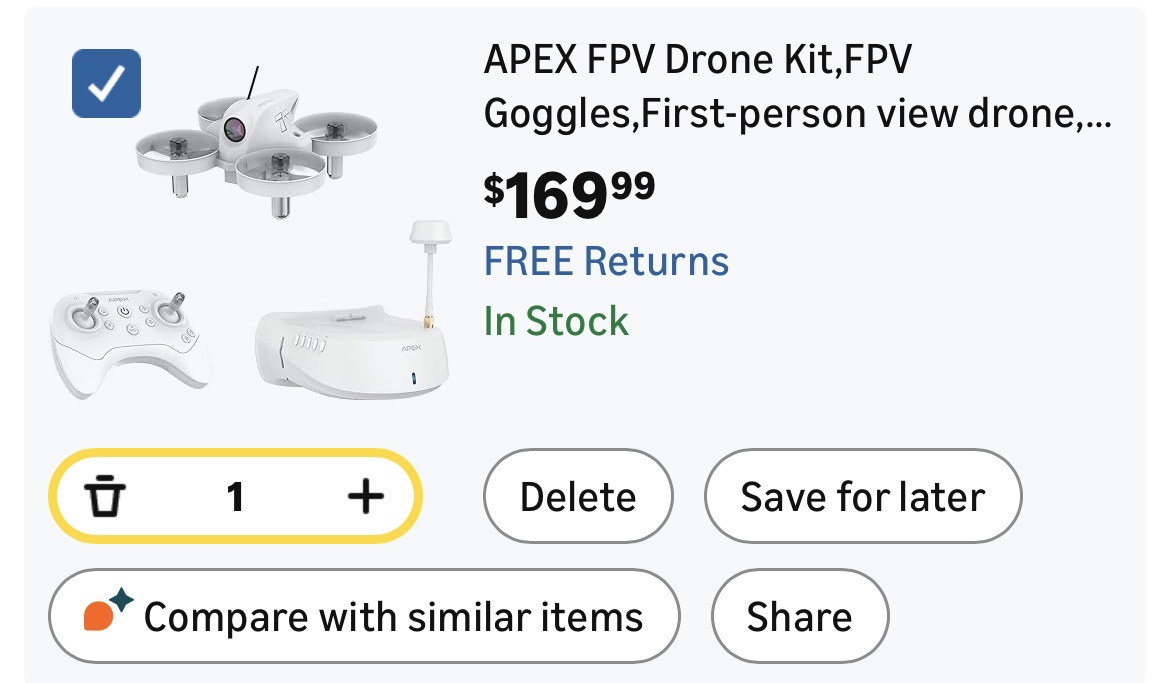Click the white controller in product image

(129, 342)
